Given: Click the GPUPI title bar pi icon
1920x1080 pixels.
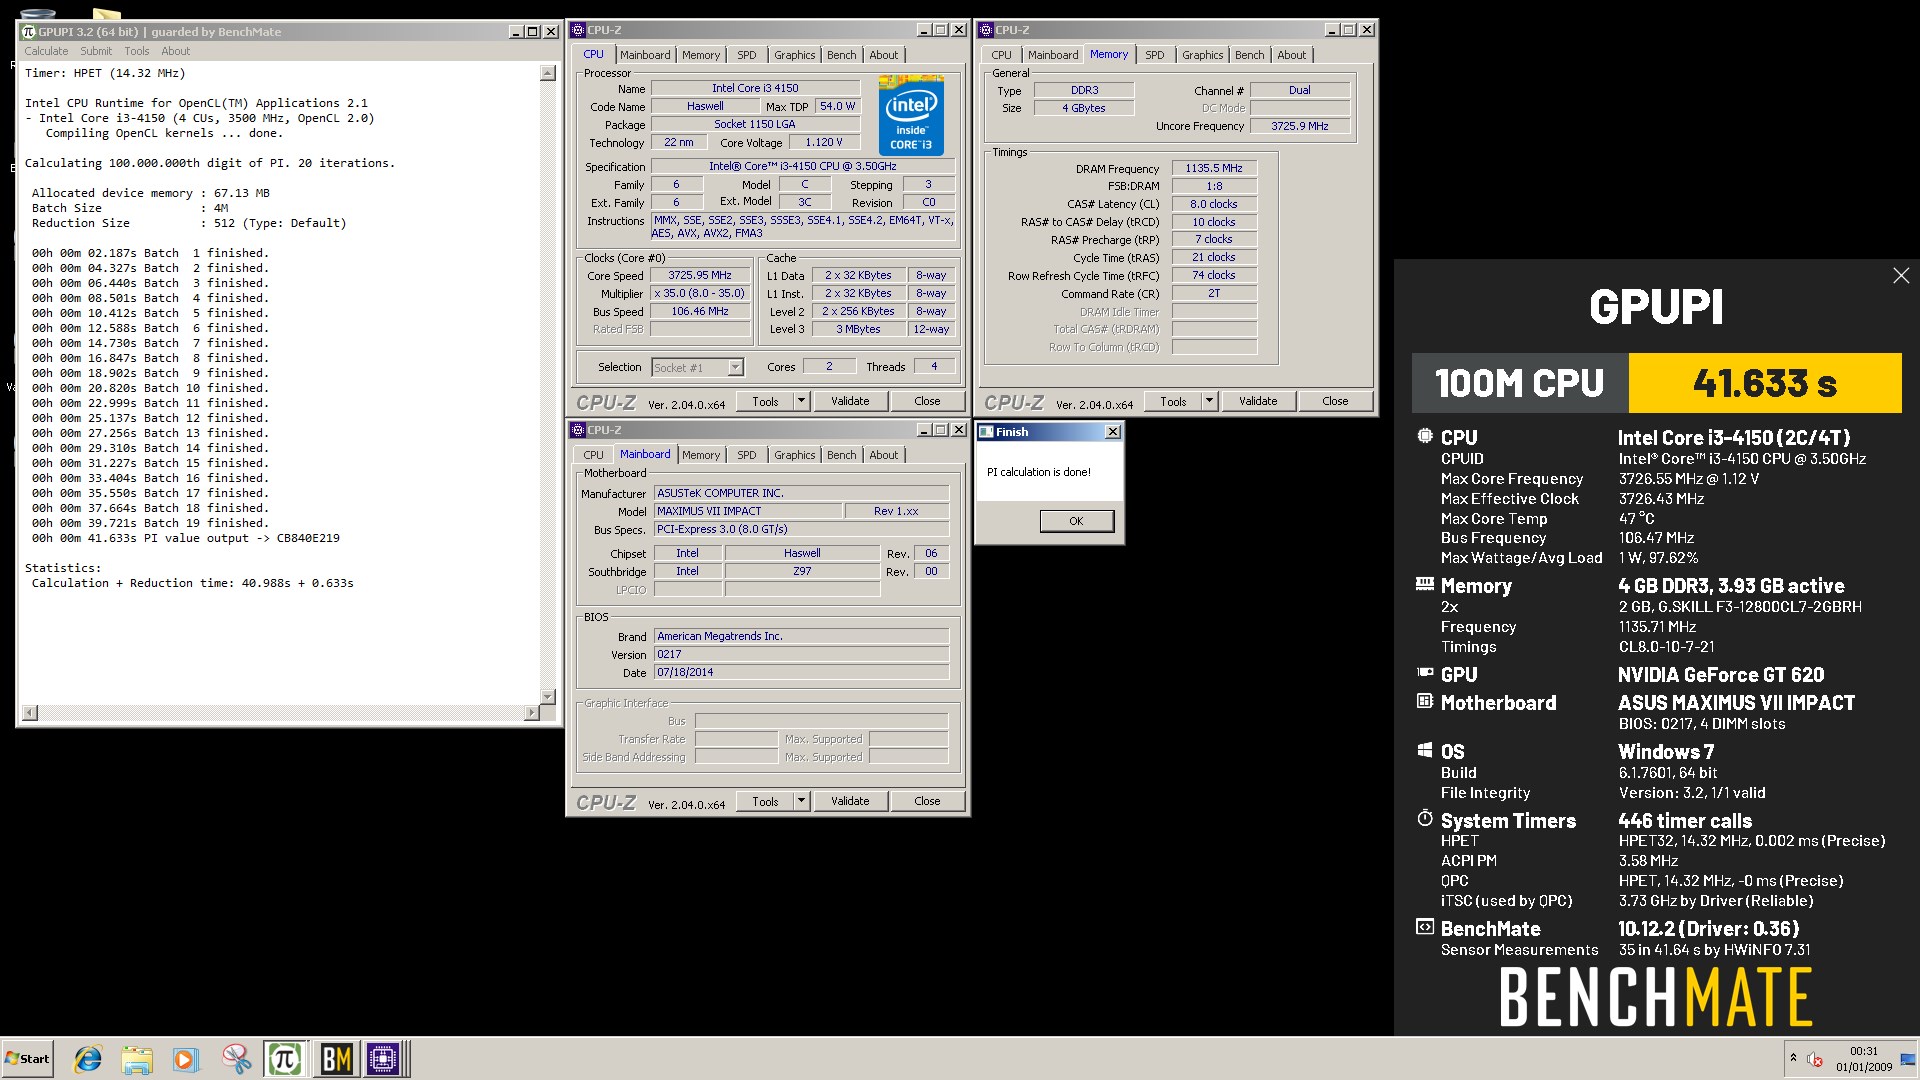Looking at the screenshot, I should (x=29, y=32).
